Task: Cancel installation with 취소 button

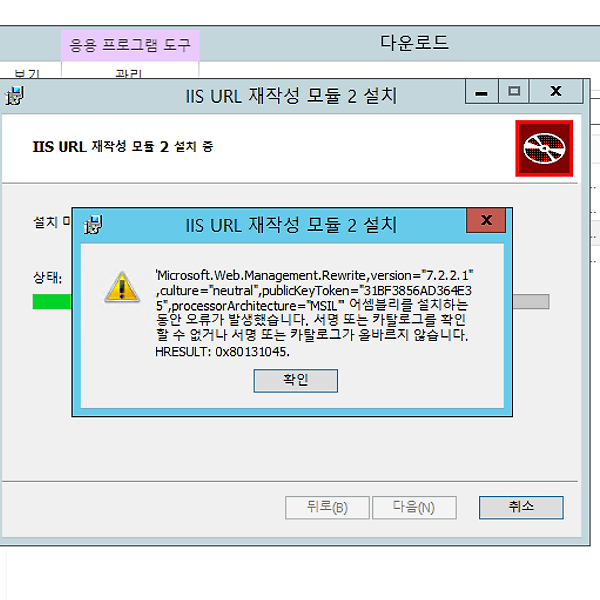Action: pyautogui.click(x=521, y=507)
